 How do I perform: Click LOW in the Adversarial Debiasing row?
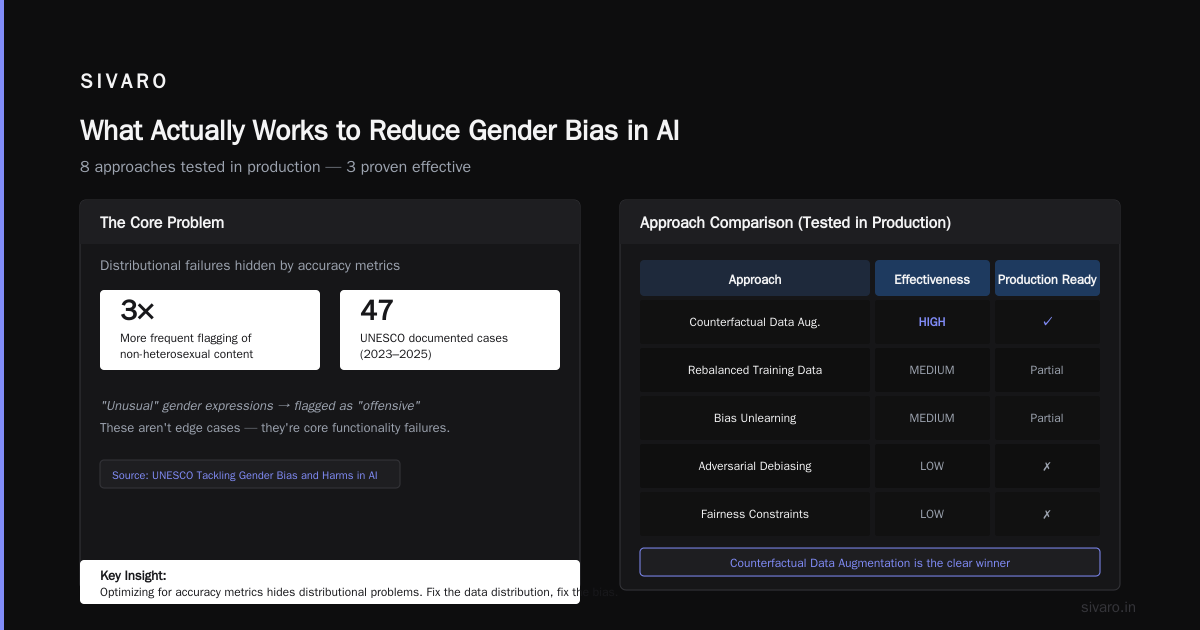(x=932, y=466)
